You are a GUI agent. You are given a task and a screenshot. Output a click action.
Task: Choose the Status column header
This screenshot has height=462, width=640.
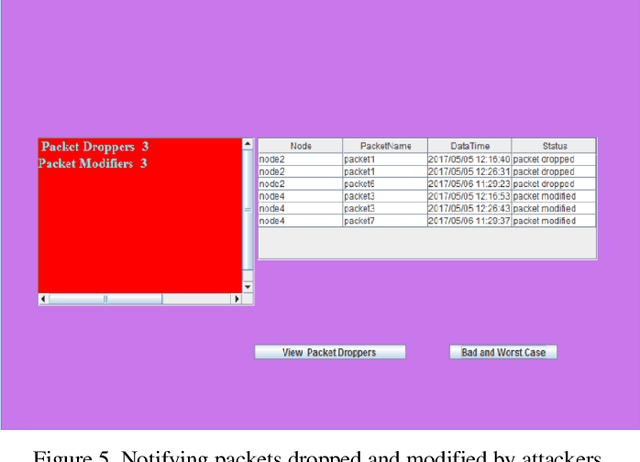[554, 146]
